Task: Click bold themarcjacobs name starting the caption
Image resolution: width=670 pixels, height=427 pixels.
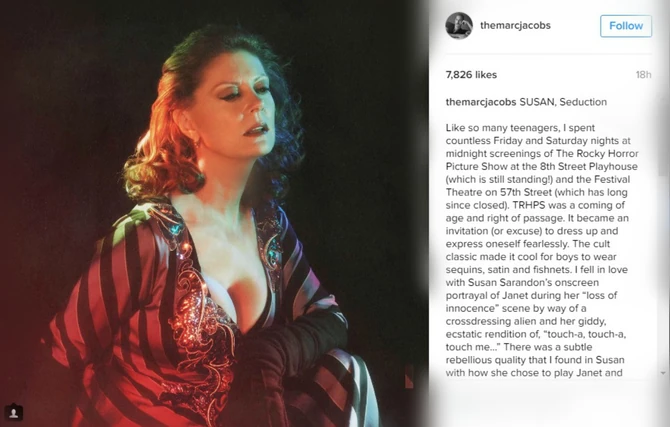Action: pos(481,102)
